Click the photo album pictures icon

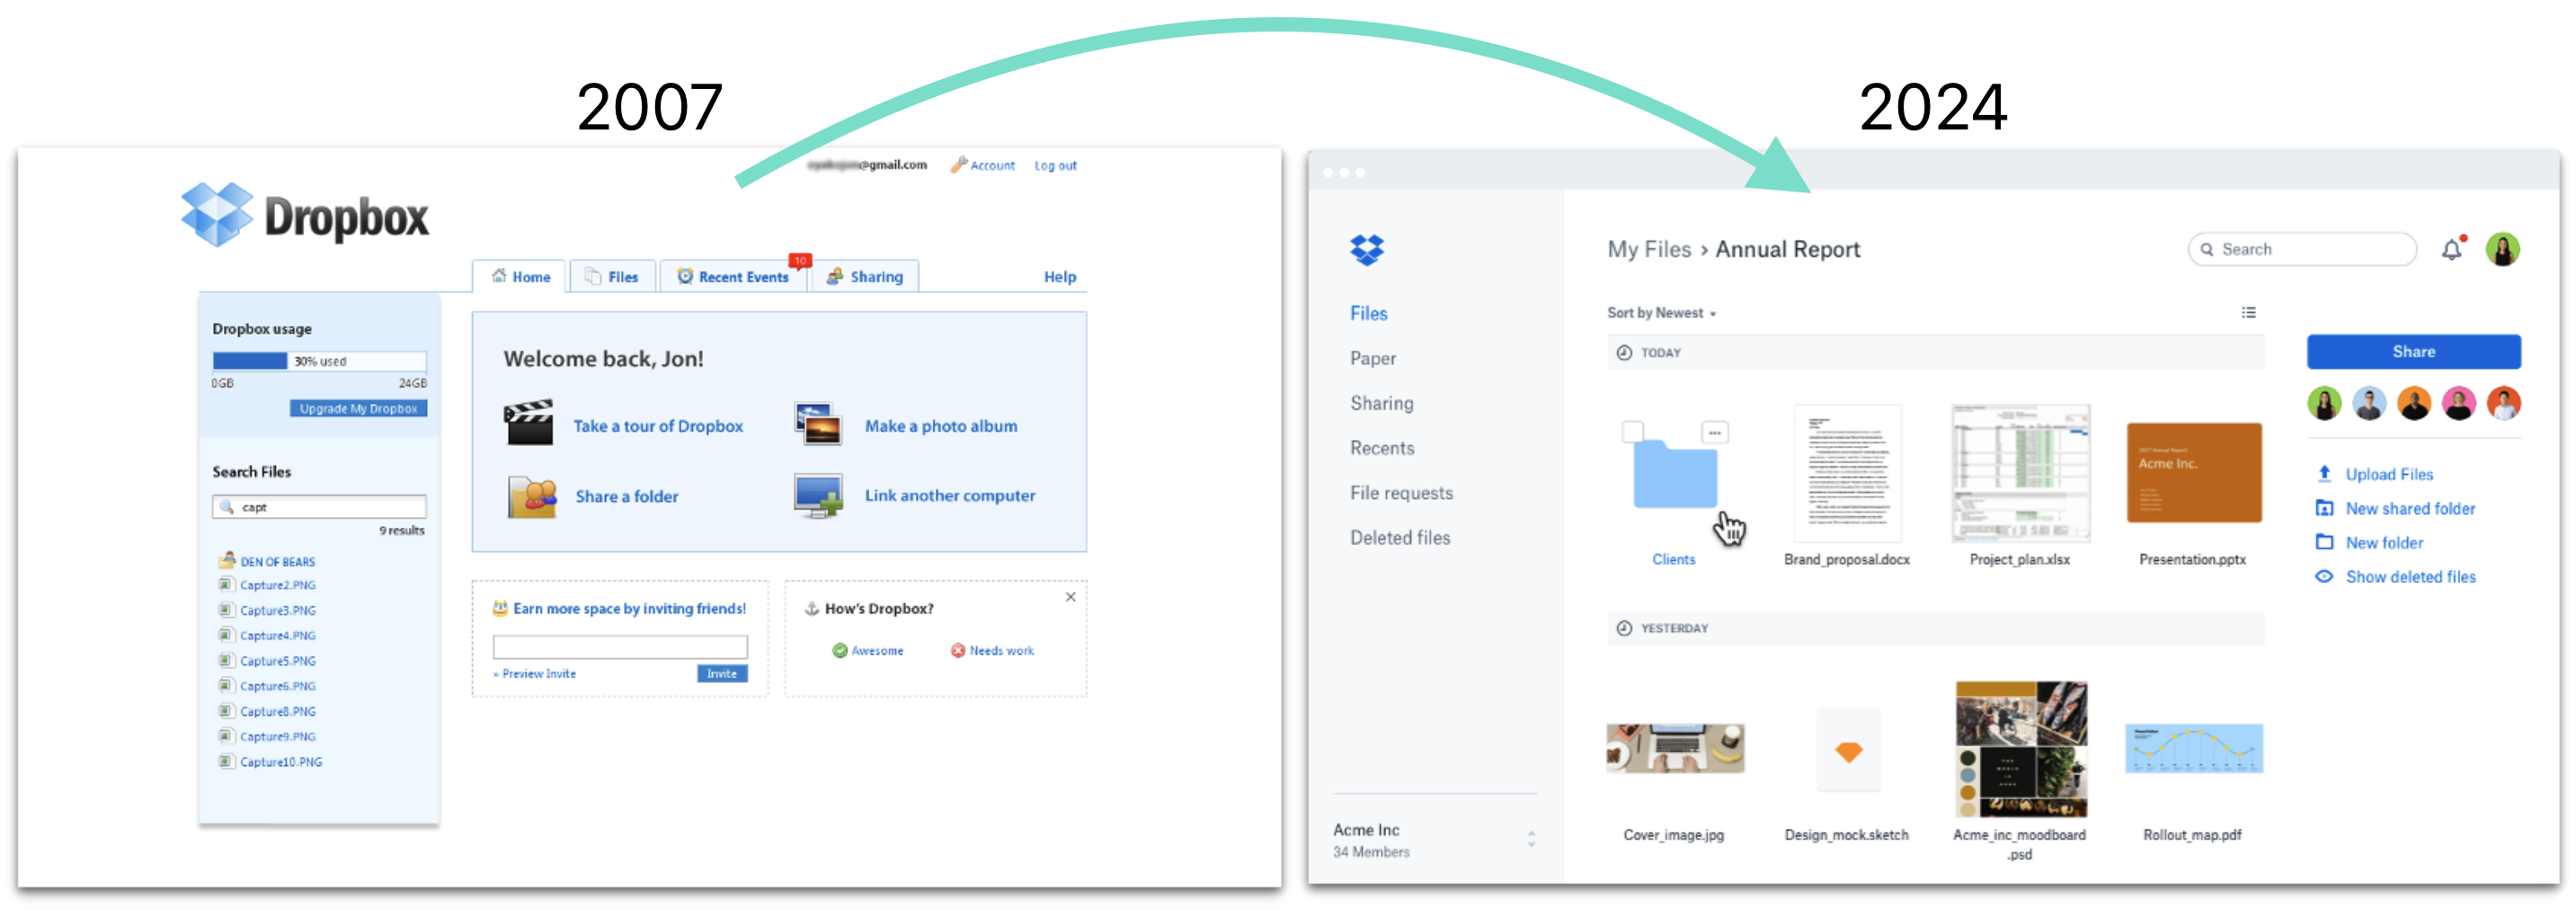click(x=819, y=424)
